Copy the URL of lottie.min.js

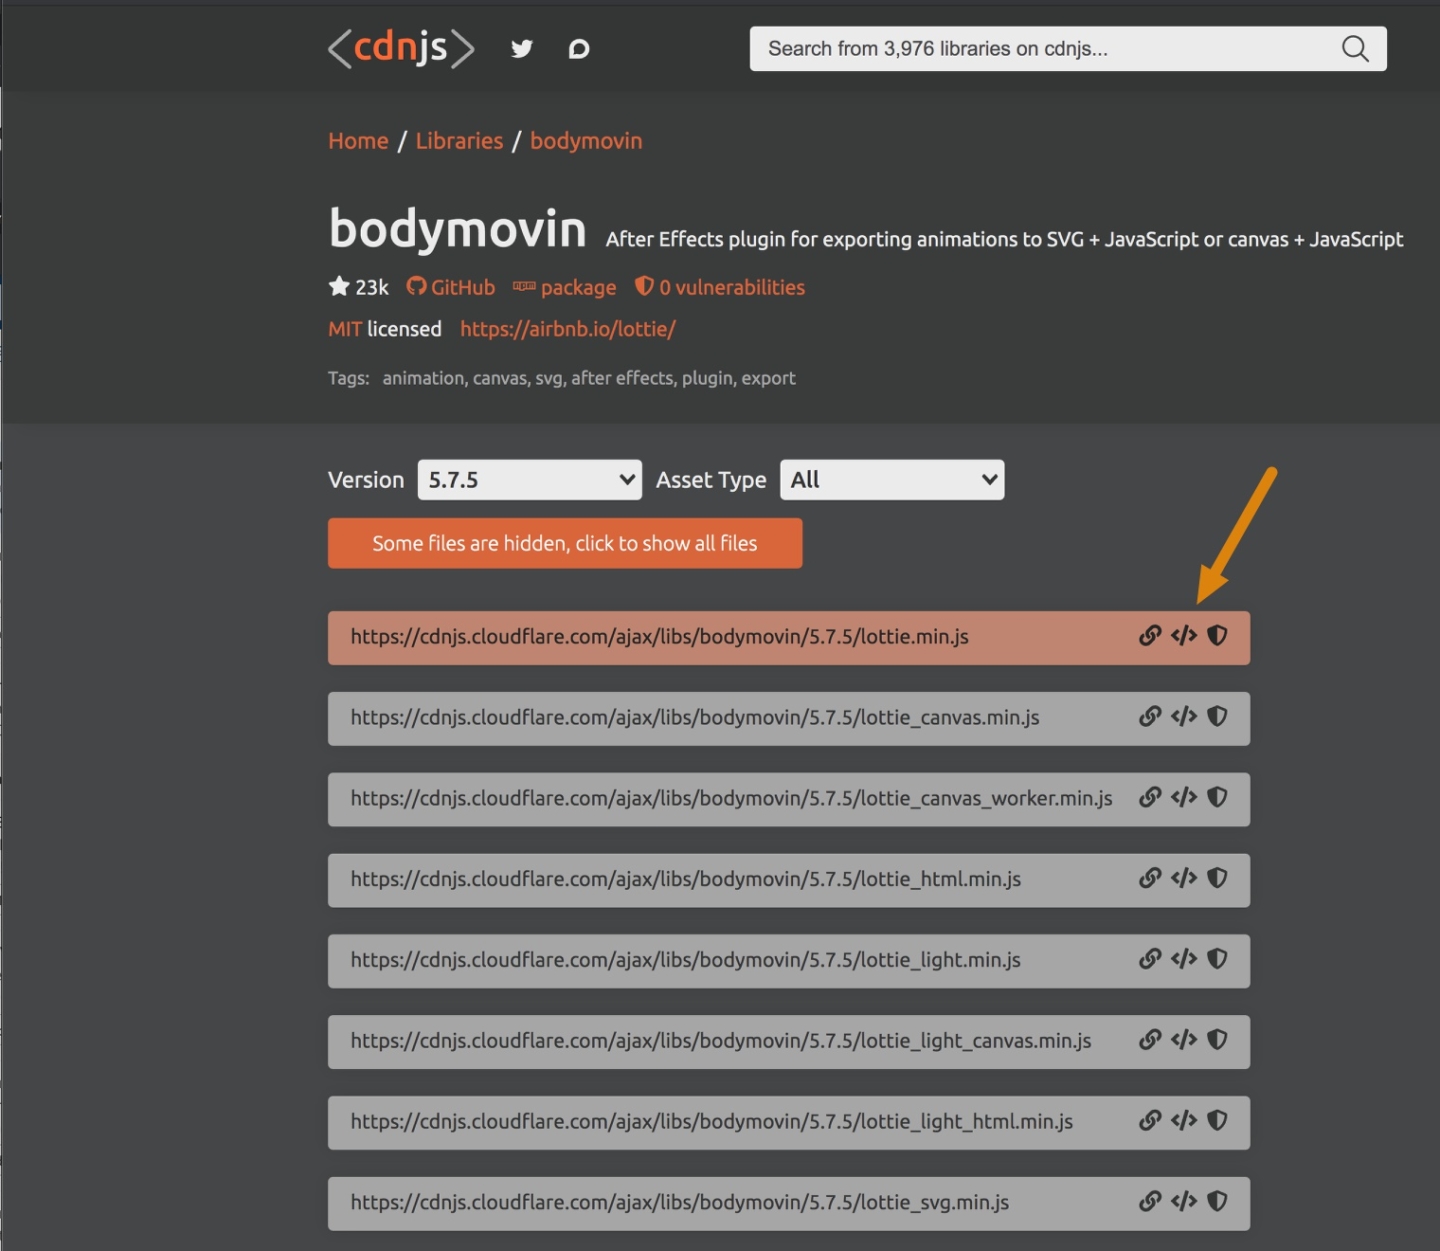(x=1148, y=636)
